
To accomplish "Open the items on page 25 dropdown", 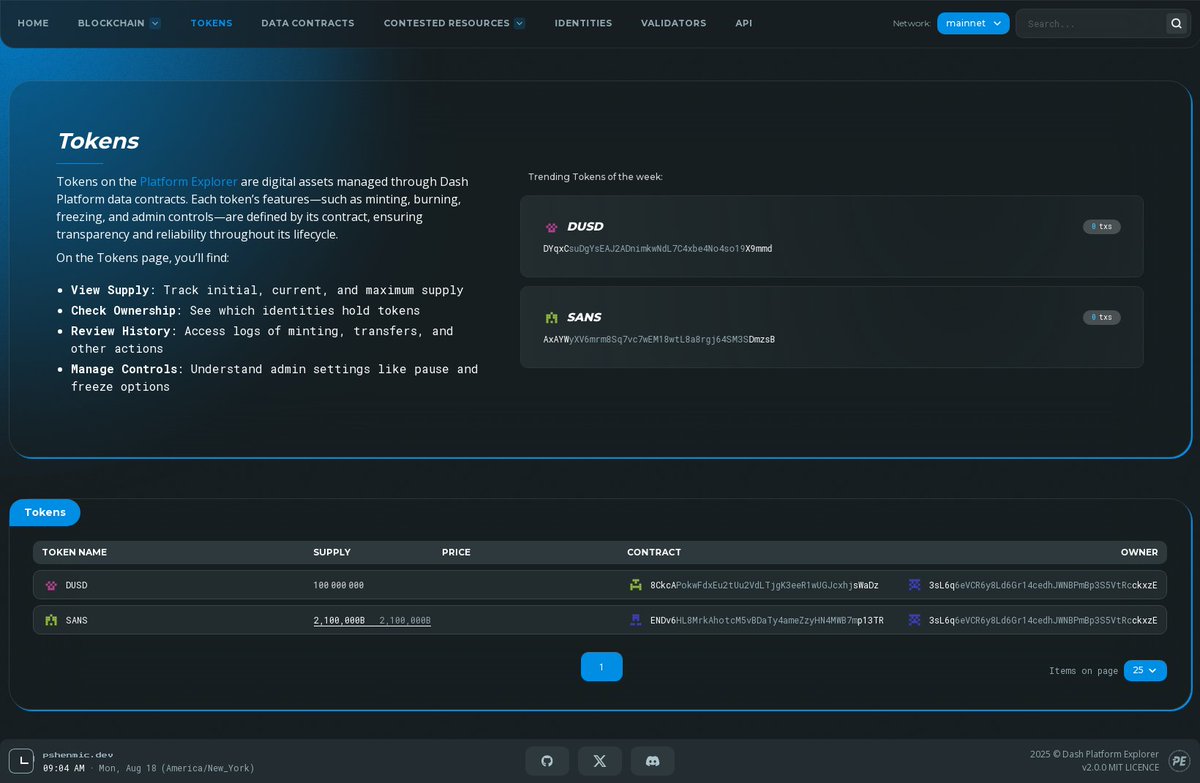I will (1145, 670).
